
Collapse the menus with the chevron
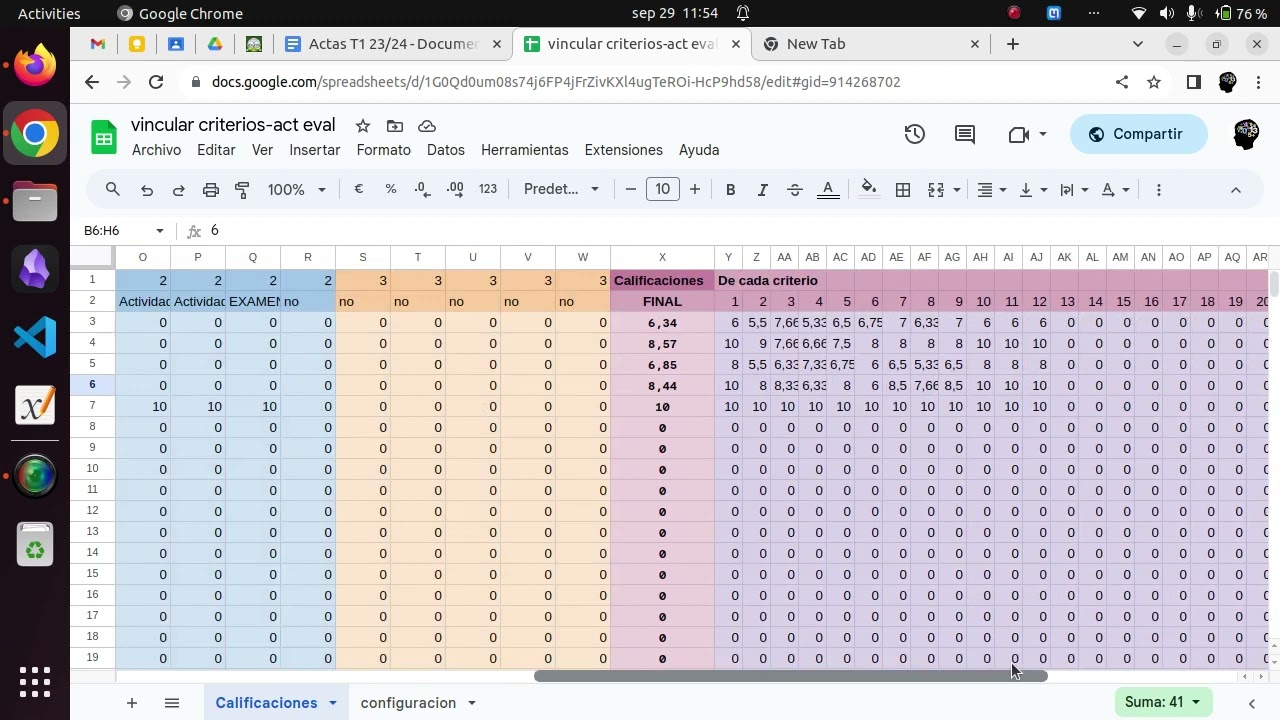pyautogui.click(x=1236, y=189)
